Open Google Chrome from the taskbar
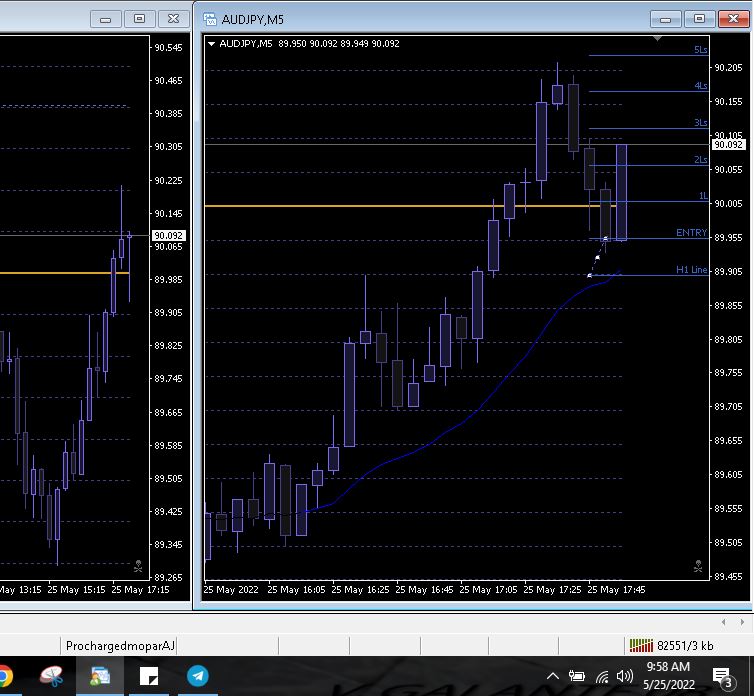This screenshot has width=754, height=696. pyautogui.click(x=4, y=677)
